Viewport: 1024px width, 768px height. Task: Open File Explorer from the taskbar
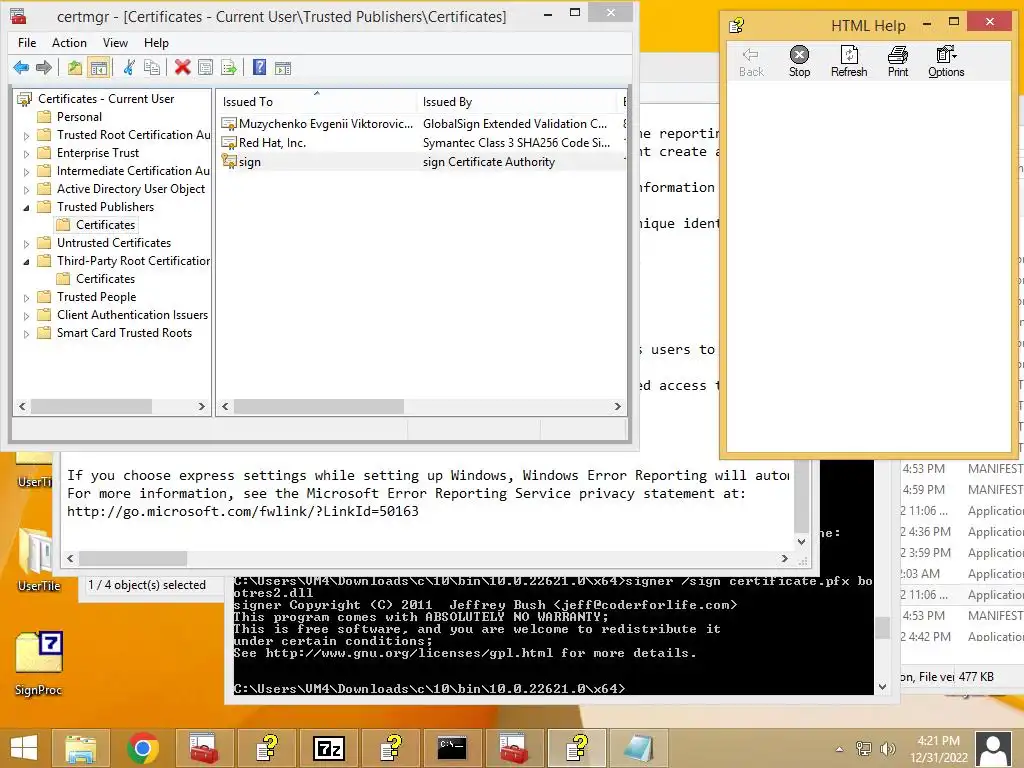coord(81,748)
